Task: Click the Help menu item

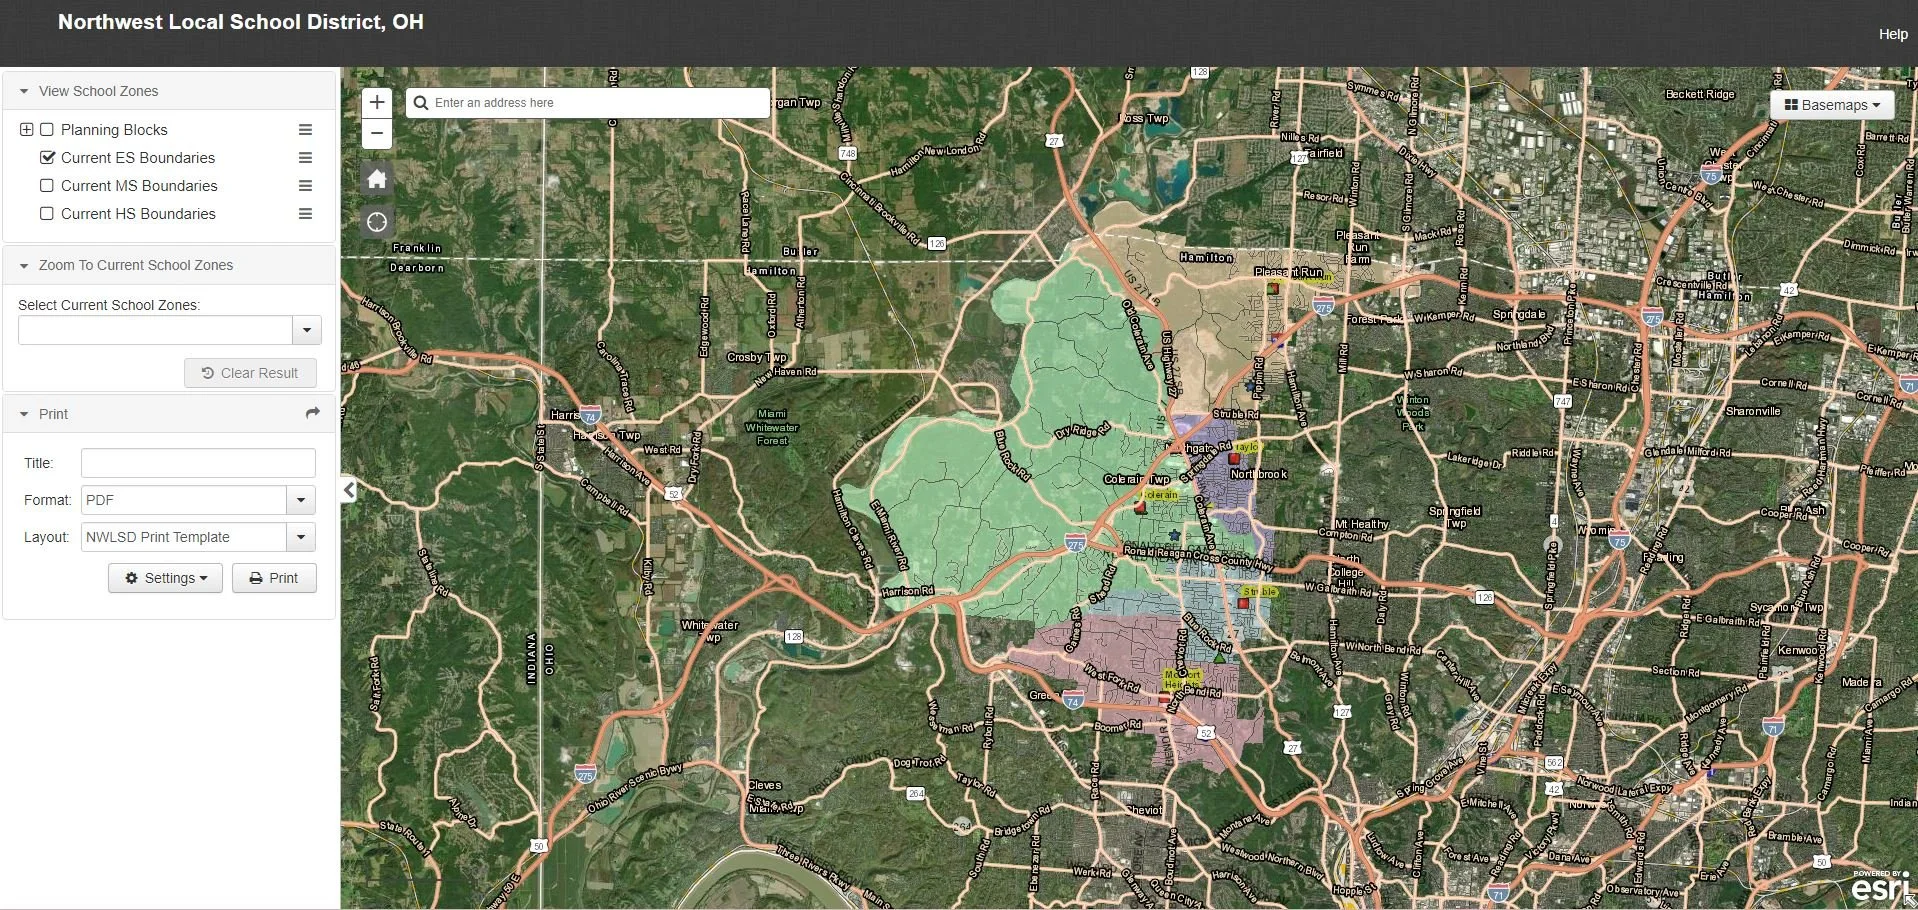Action: click(1892, 33)
